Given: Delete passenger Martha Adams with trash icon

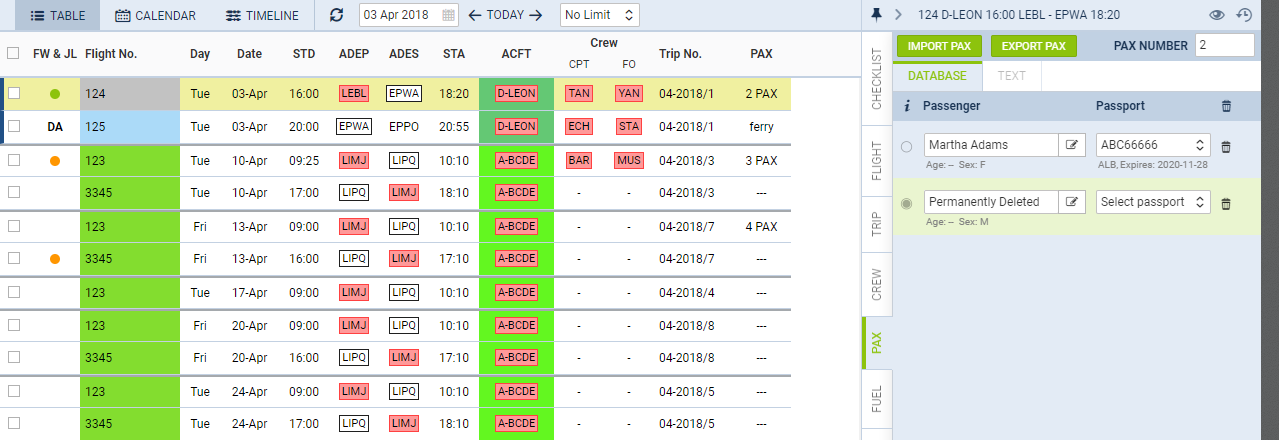Looking at the screenshot, I should [1227, 146].
